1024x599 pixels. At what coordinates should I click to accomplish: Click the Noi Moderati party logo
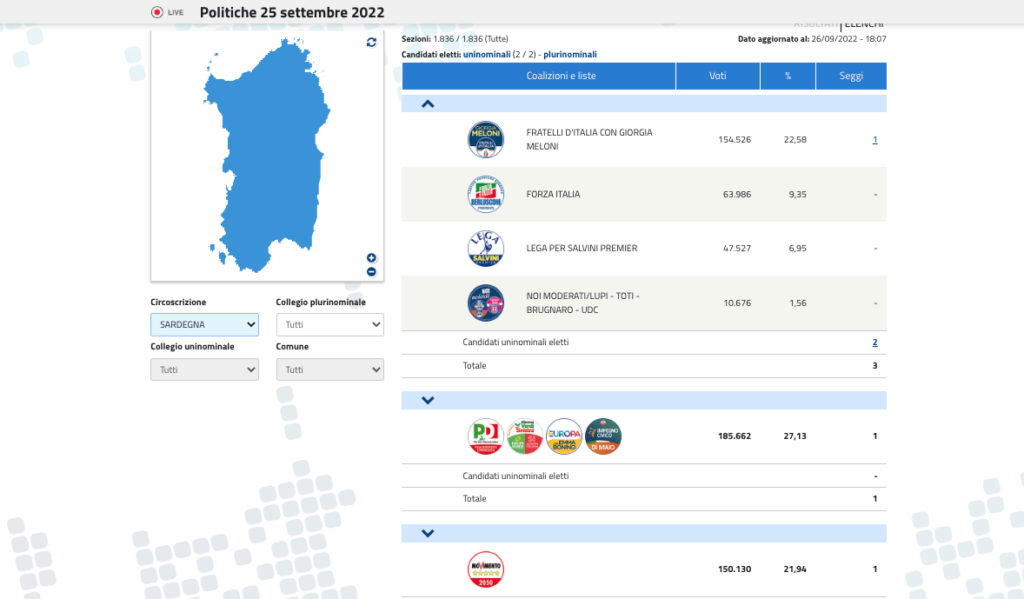pos(485,303)
